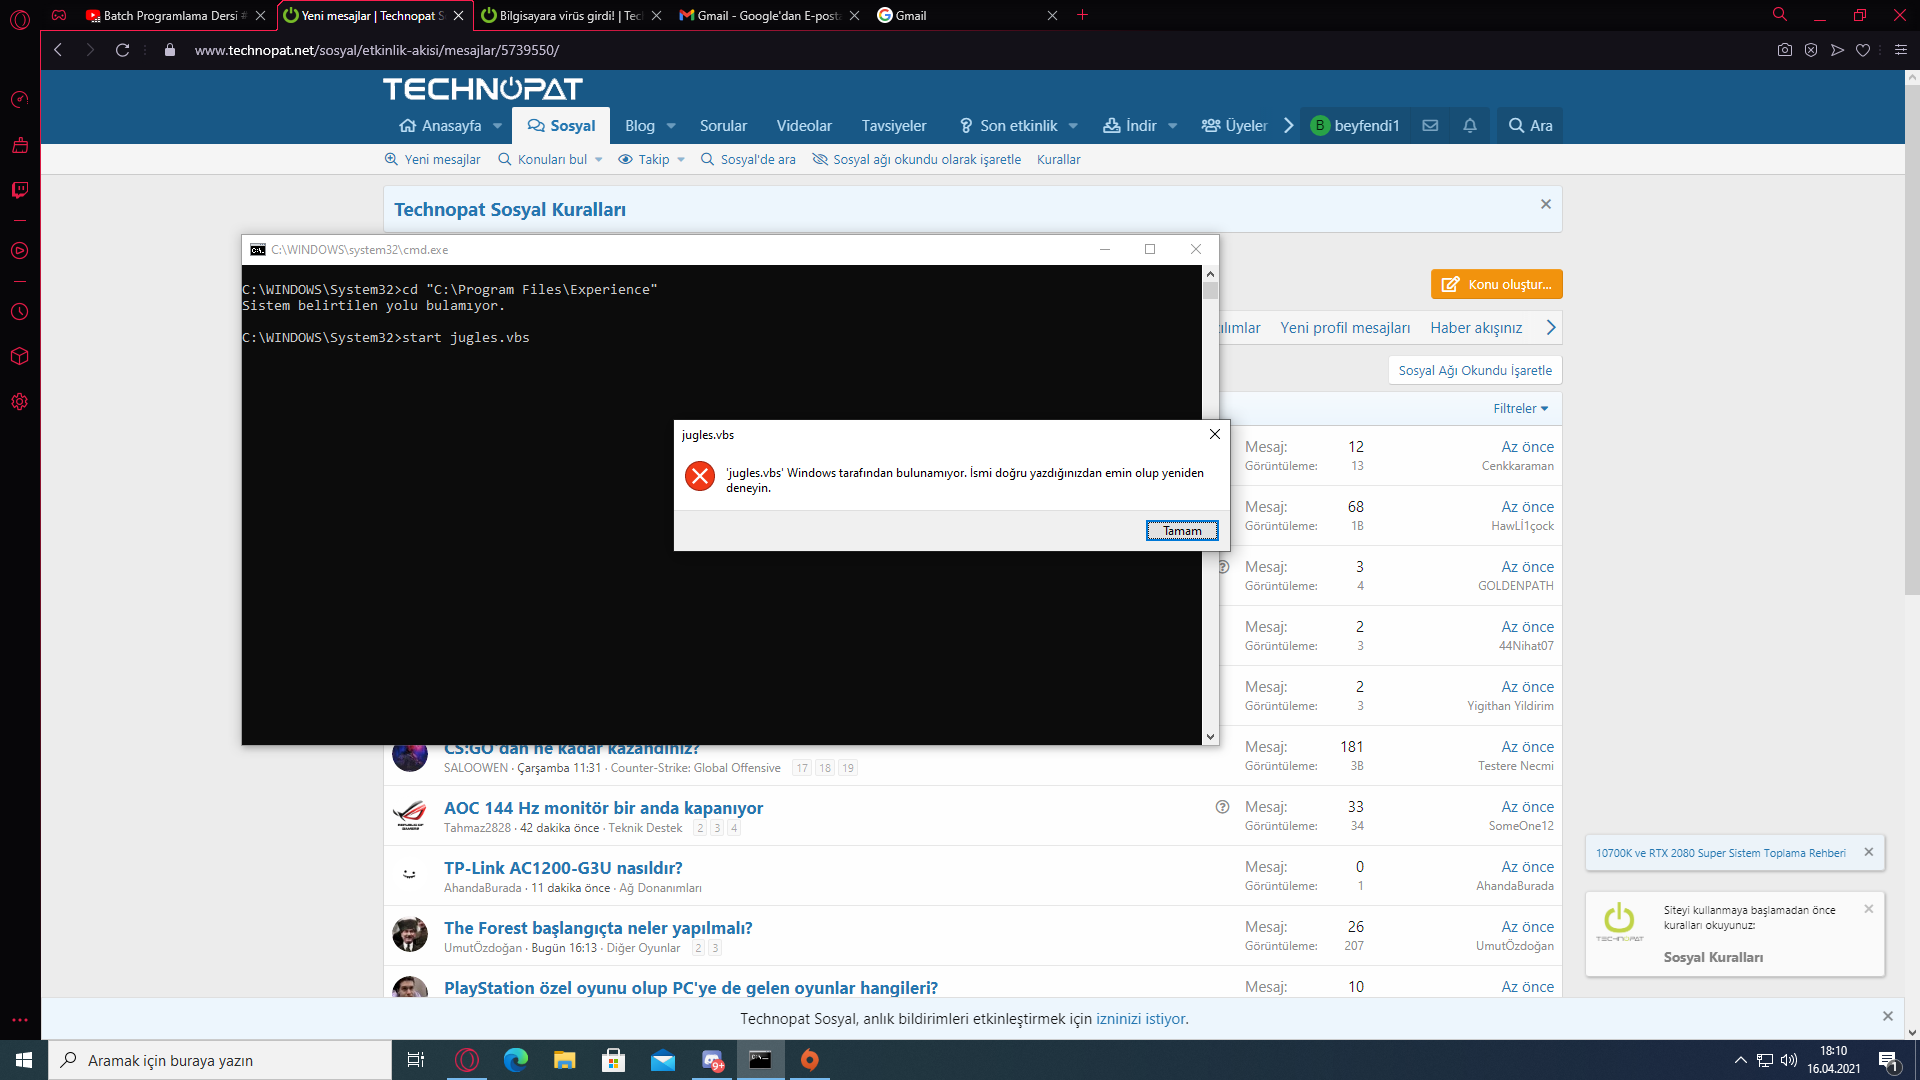Click the Konu oluştur button
Screen dimensions: 1920x1080
point(1496,284)
